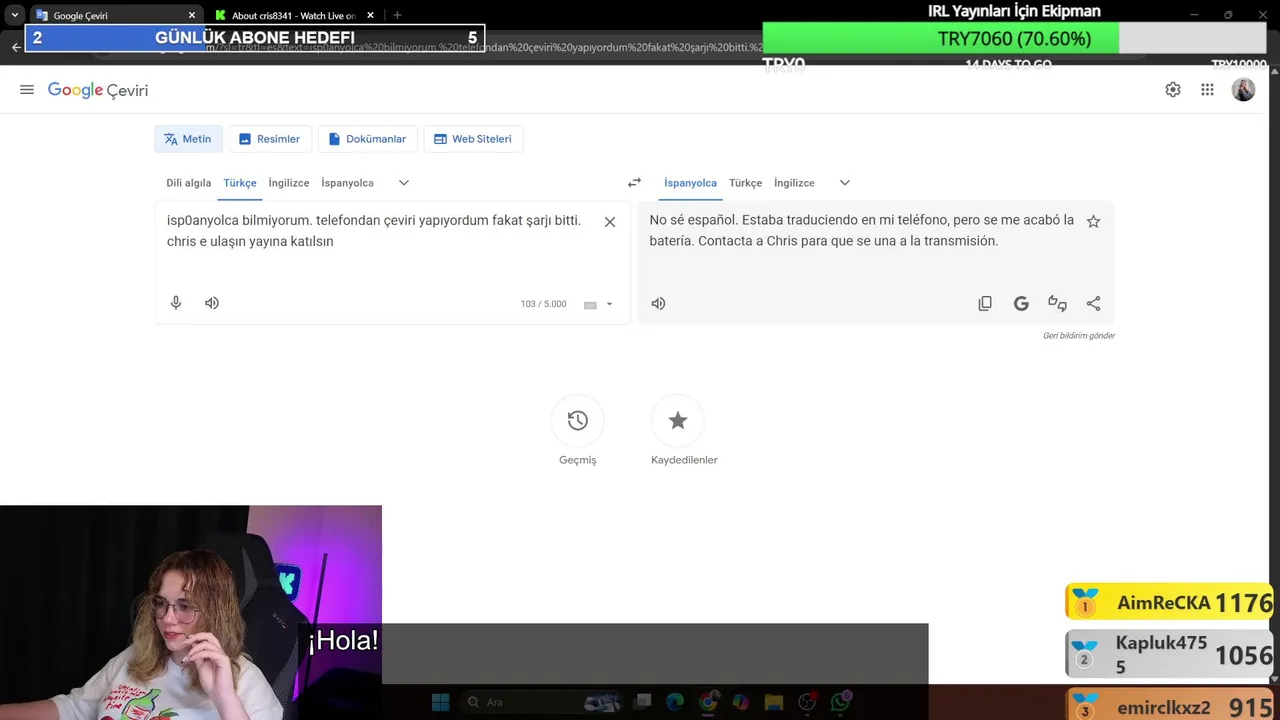Open Kaydedilenler saved translations
This screenshot has width=1280, height=720.
tap(678, 421)
